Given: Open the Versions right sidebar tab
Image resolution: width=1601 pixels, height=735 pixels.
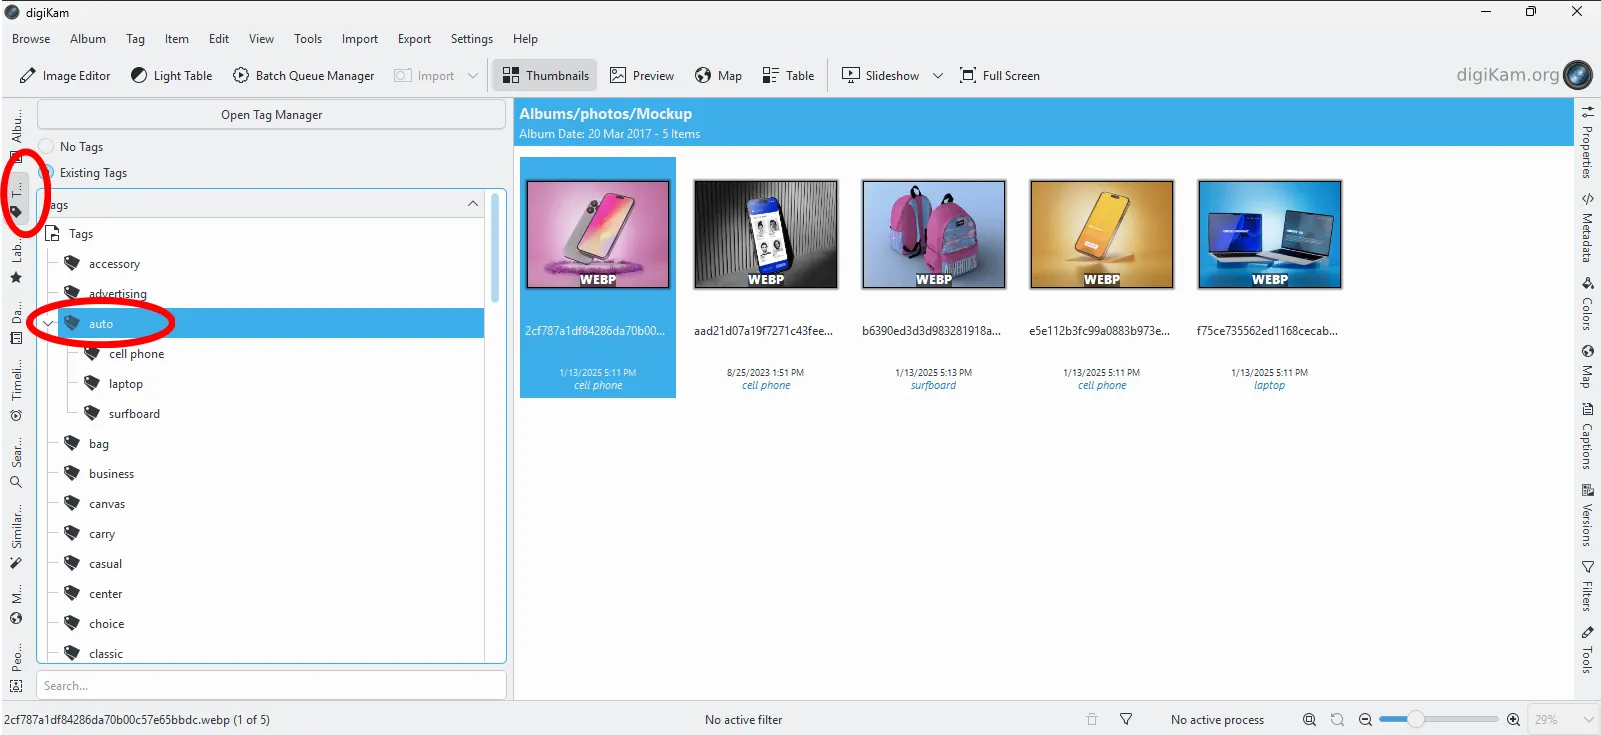Looking at the screenshot, I should pos(1587,516).
